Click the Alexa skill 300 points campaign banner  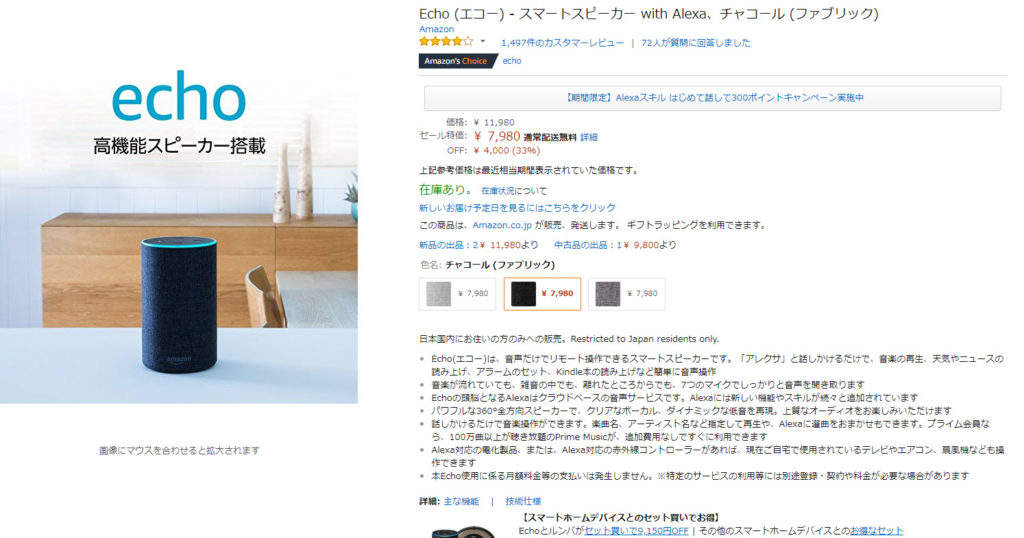[x=712, y=98]
